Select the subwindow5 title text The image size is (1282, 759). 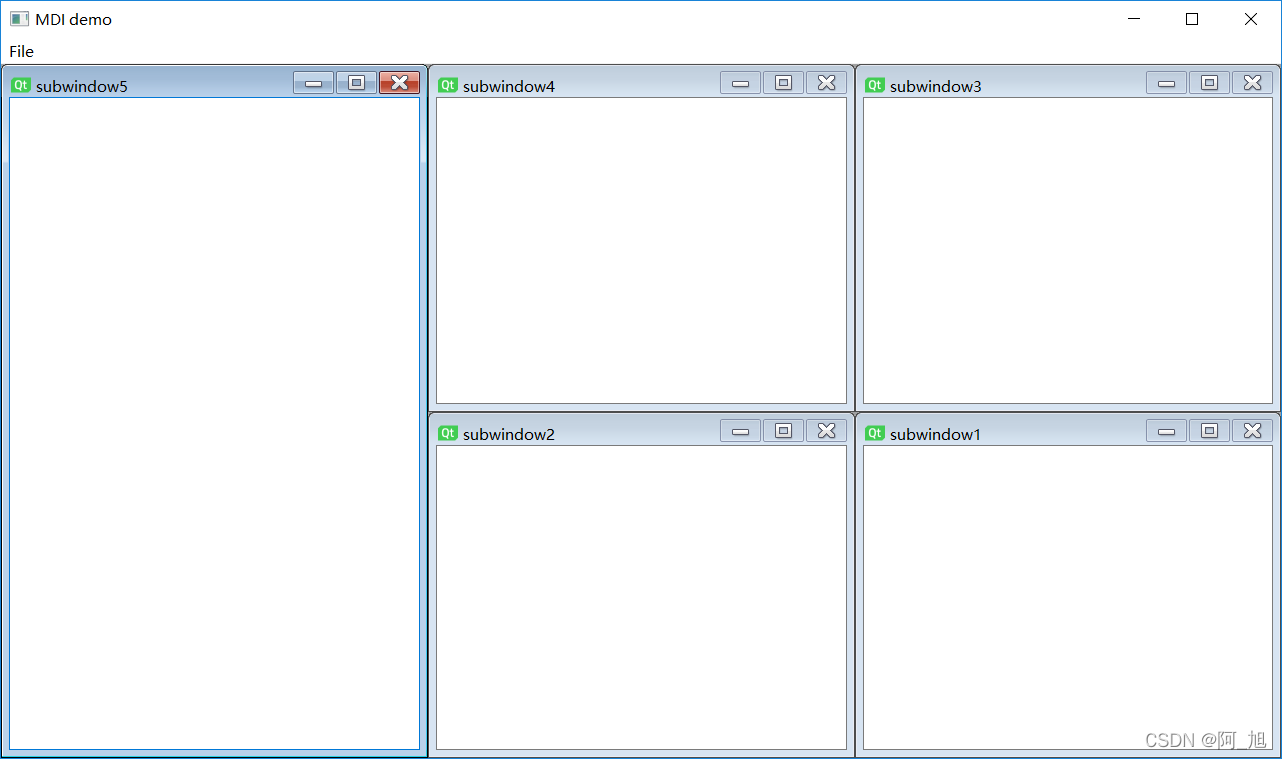pos(82,86)
